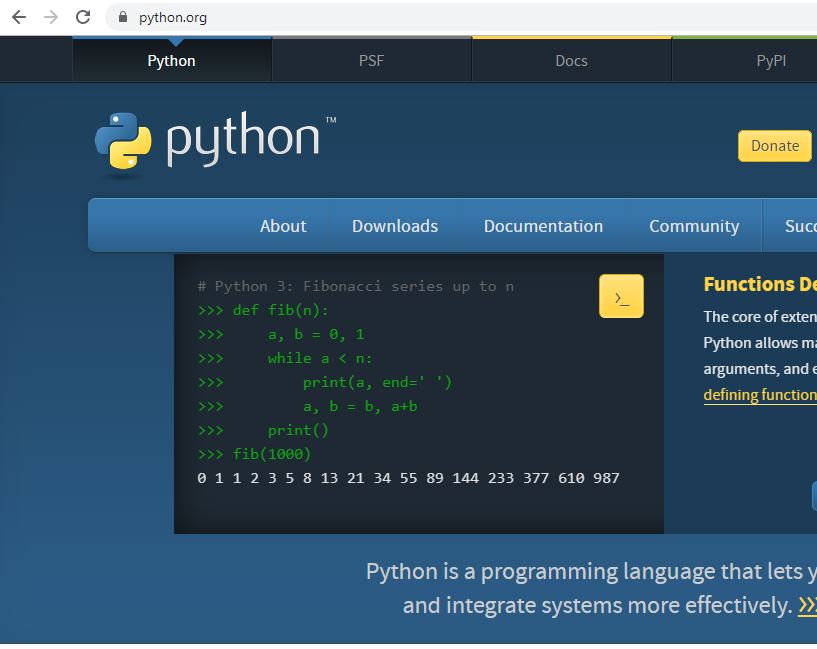Screen dimensions: 817x649
Task: Open the Community menu
Action: click(694, 226)
